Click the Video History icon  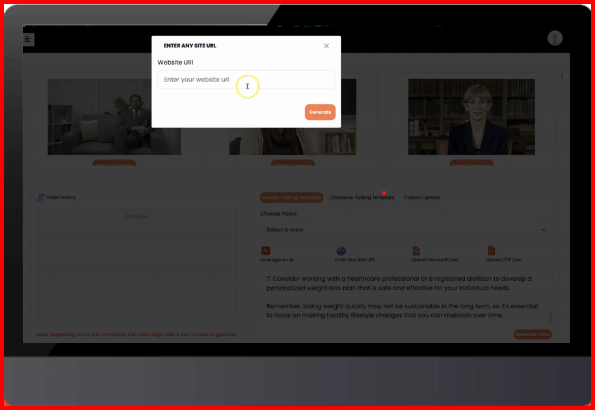tap(41, 197)
